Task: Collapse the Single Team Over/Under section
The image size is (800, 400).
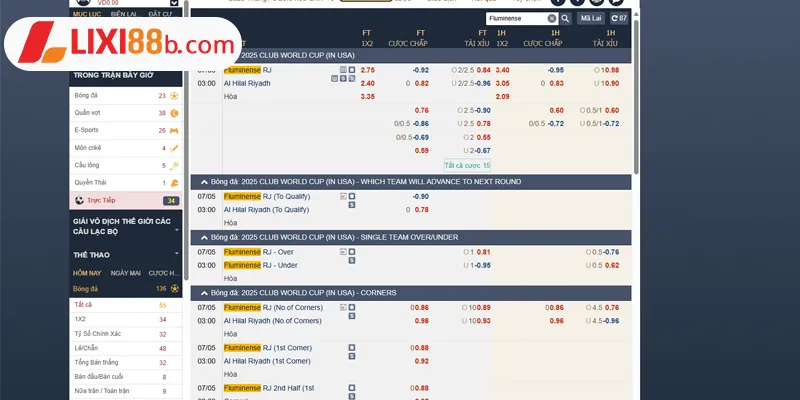Action: pyautogui.click(x=205, y=237)
